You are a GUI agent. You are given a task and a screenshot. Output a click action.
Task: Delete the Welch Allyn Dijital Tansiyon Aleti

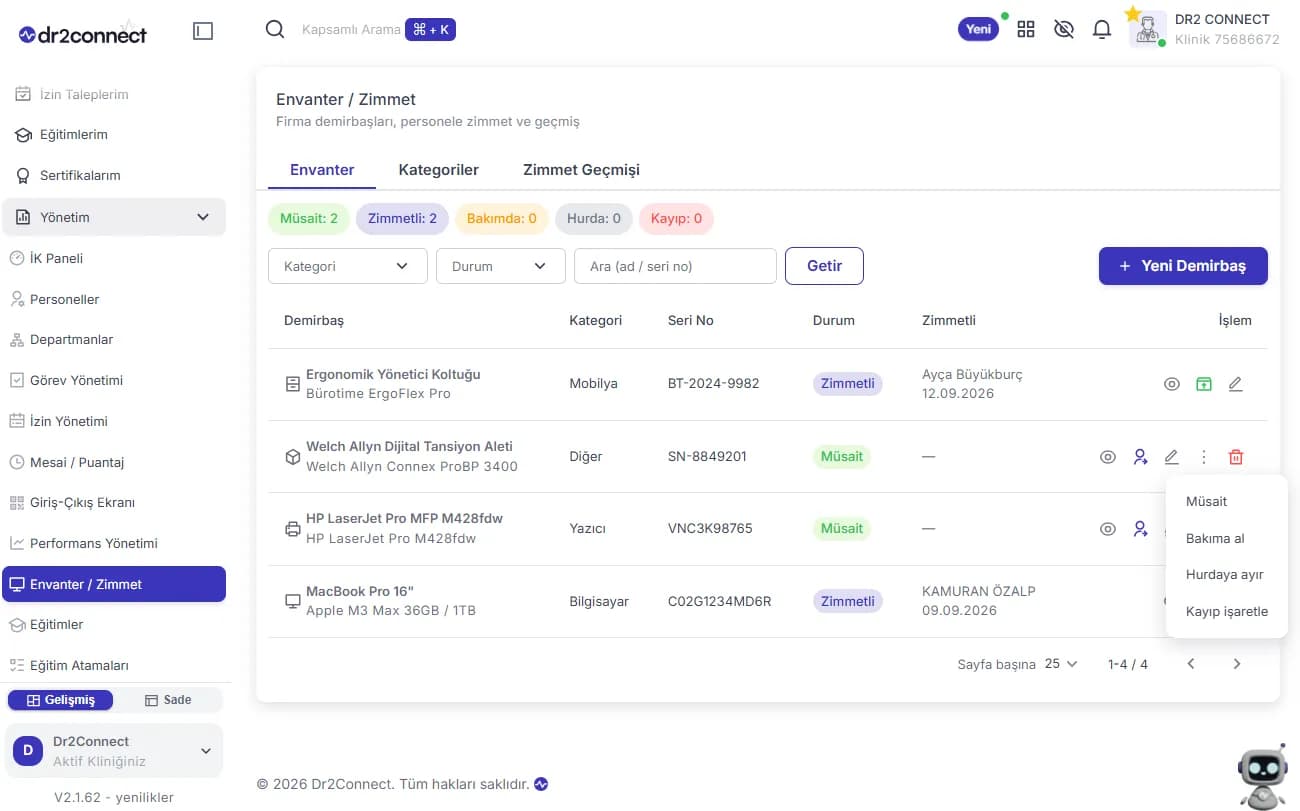(x=1236, y=457)
